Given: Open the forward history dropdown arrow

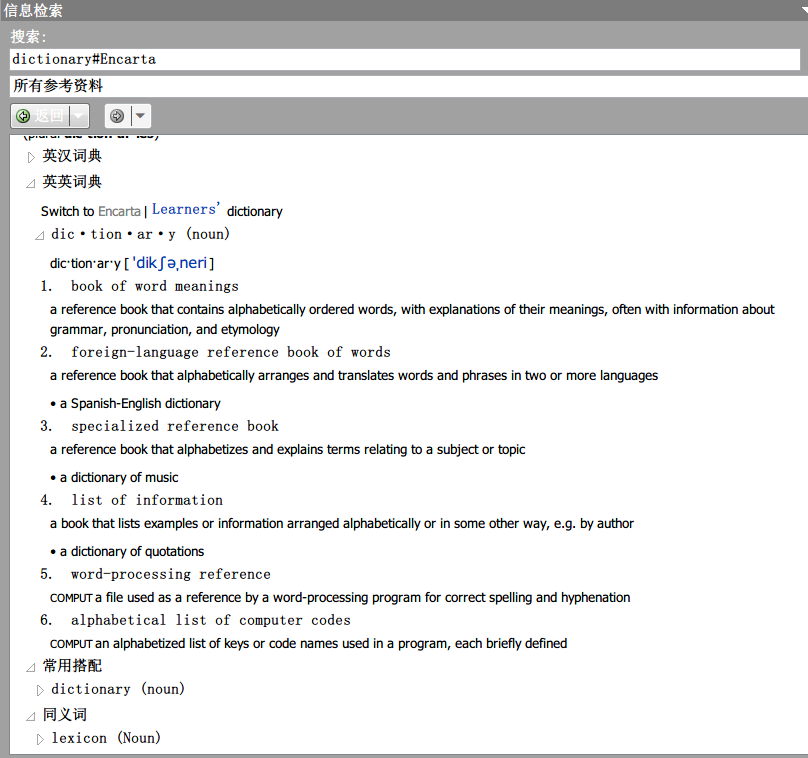Looking at the screenshot, I should click(x=140, y=116).
